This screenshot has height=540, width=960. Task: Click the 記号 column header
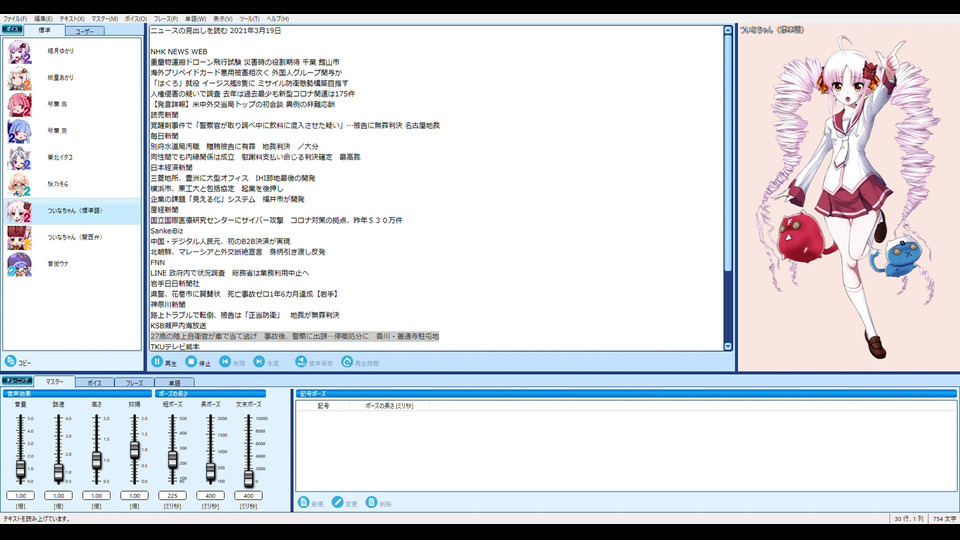[x=323, y=406]
